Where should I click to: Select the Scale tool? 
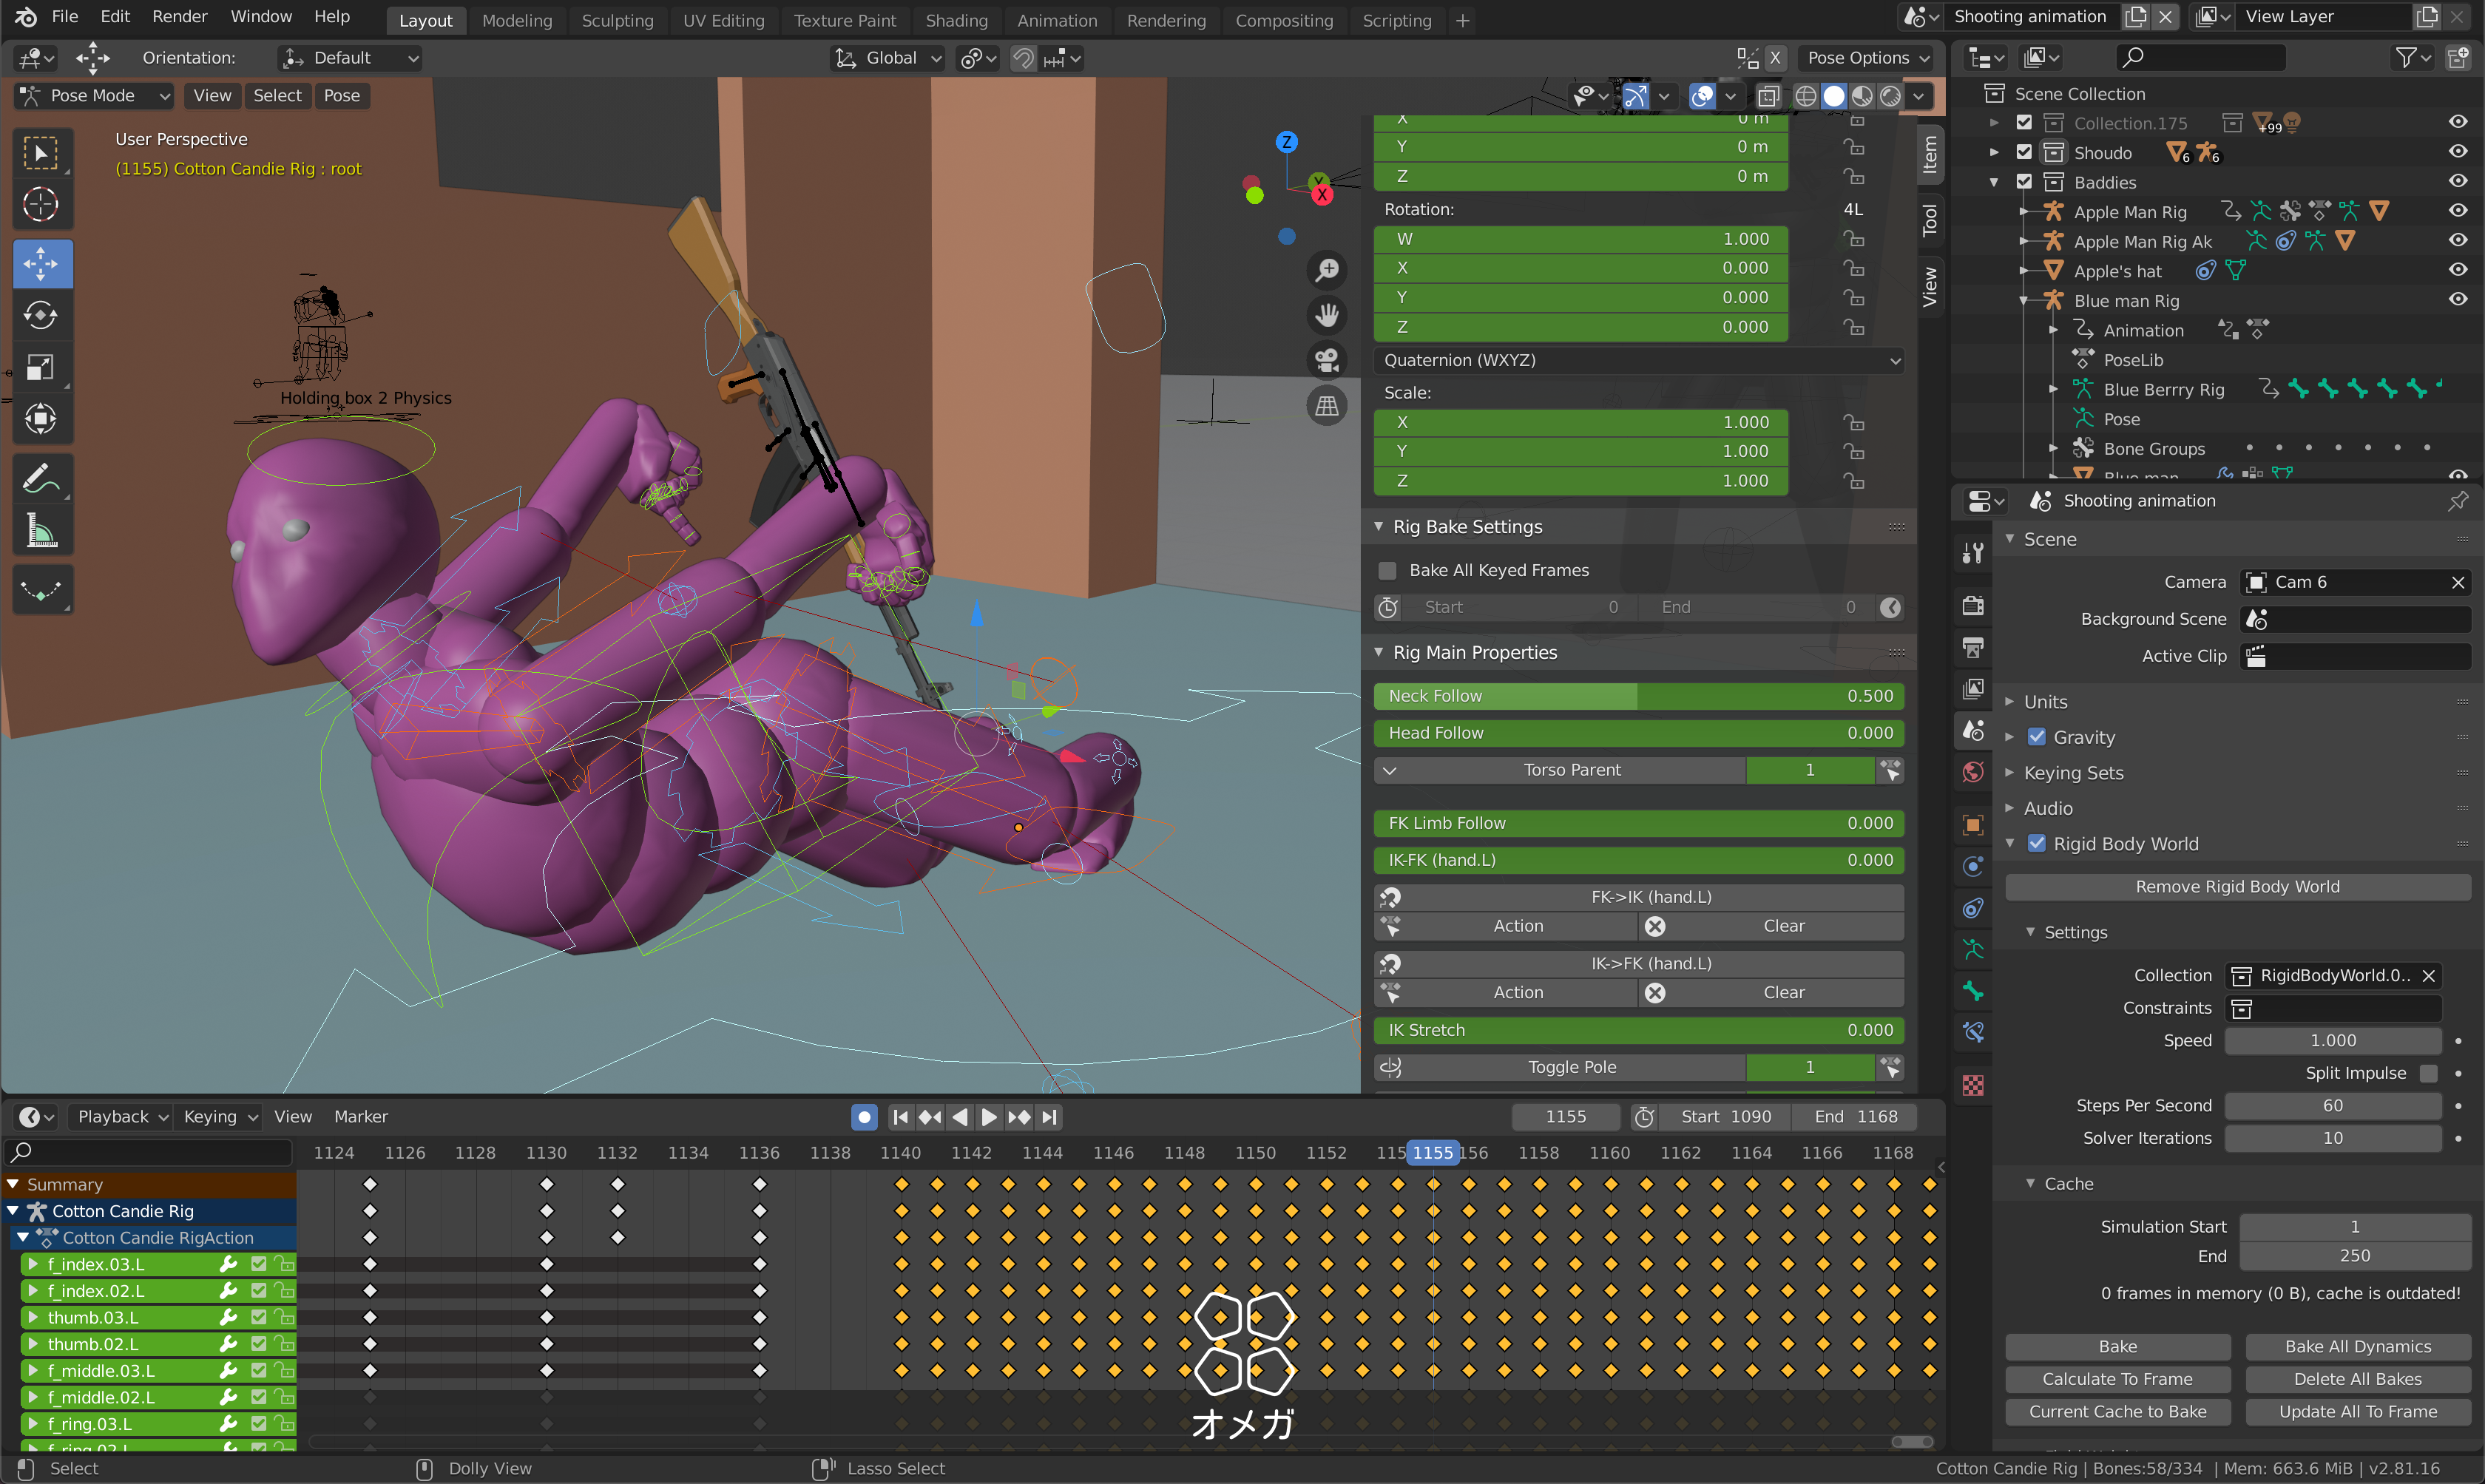[x=41, y=368]
